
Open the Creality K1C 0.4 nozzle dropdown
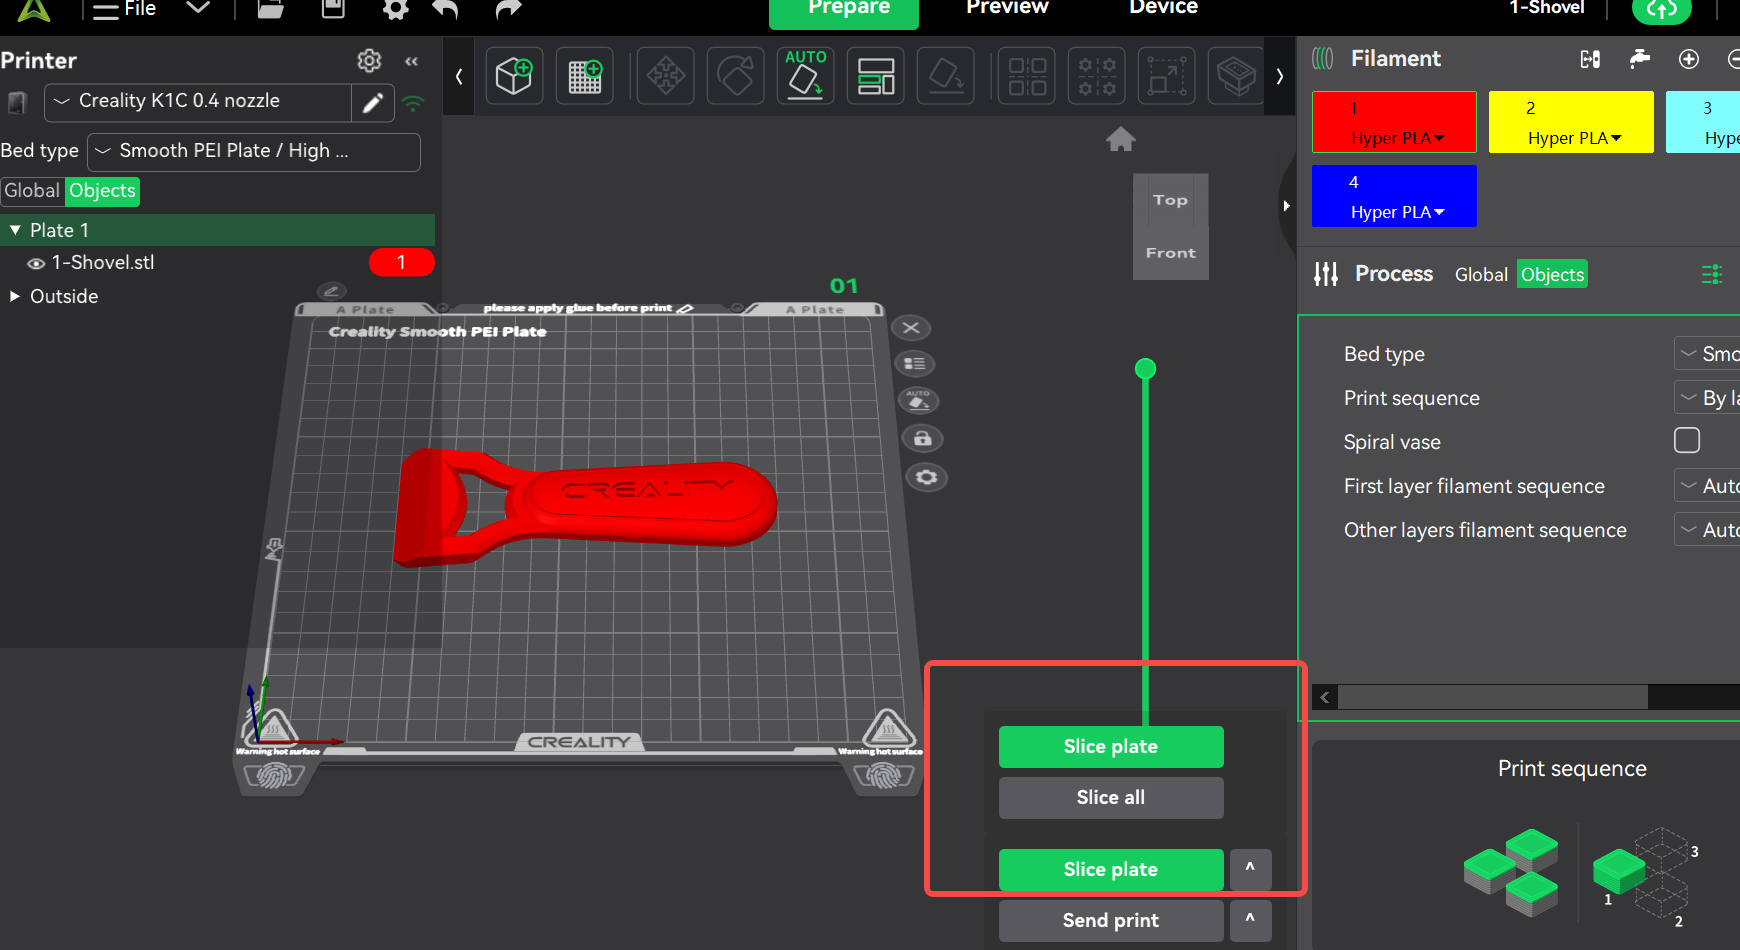pos(197,102)
